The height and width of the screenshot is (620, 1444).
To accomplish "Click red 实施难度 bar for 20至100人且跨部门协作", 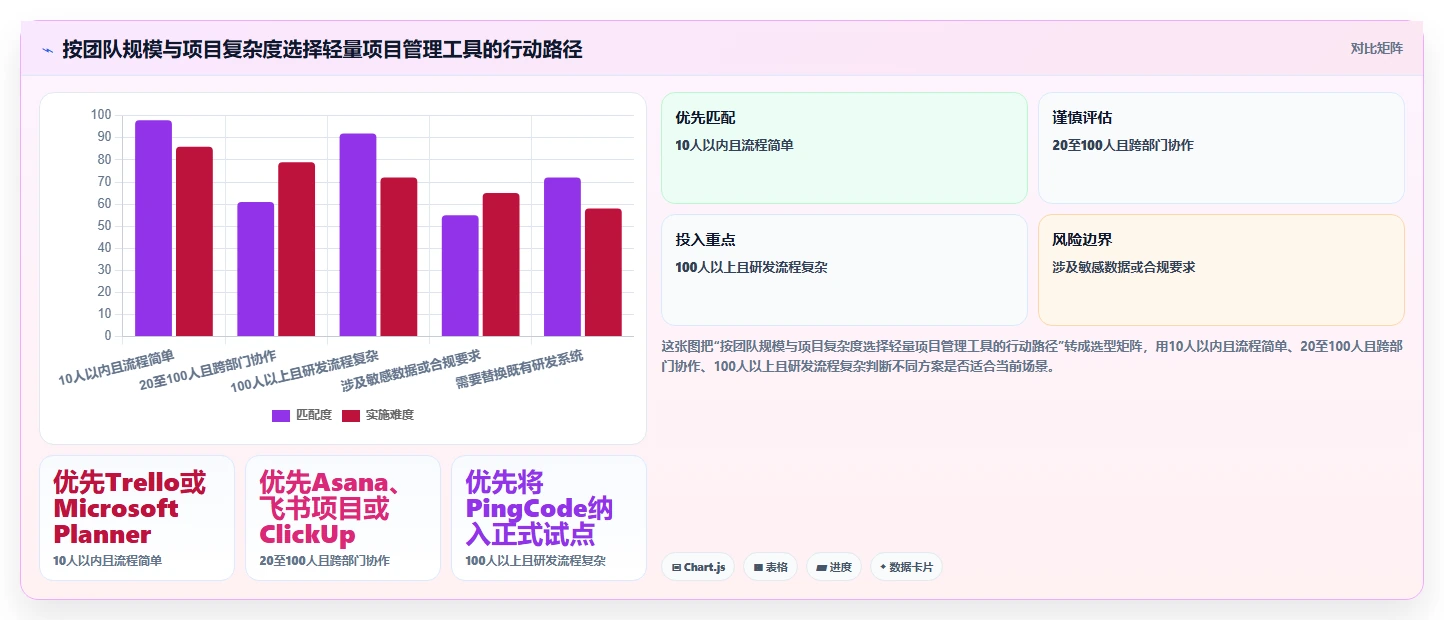I will [x=297, y=249].
